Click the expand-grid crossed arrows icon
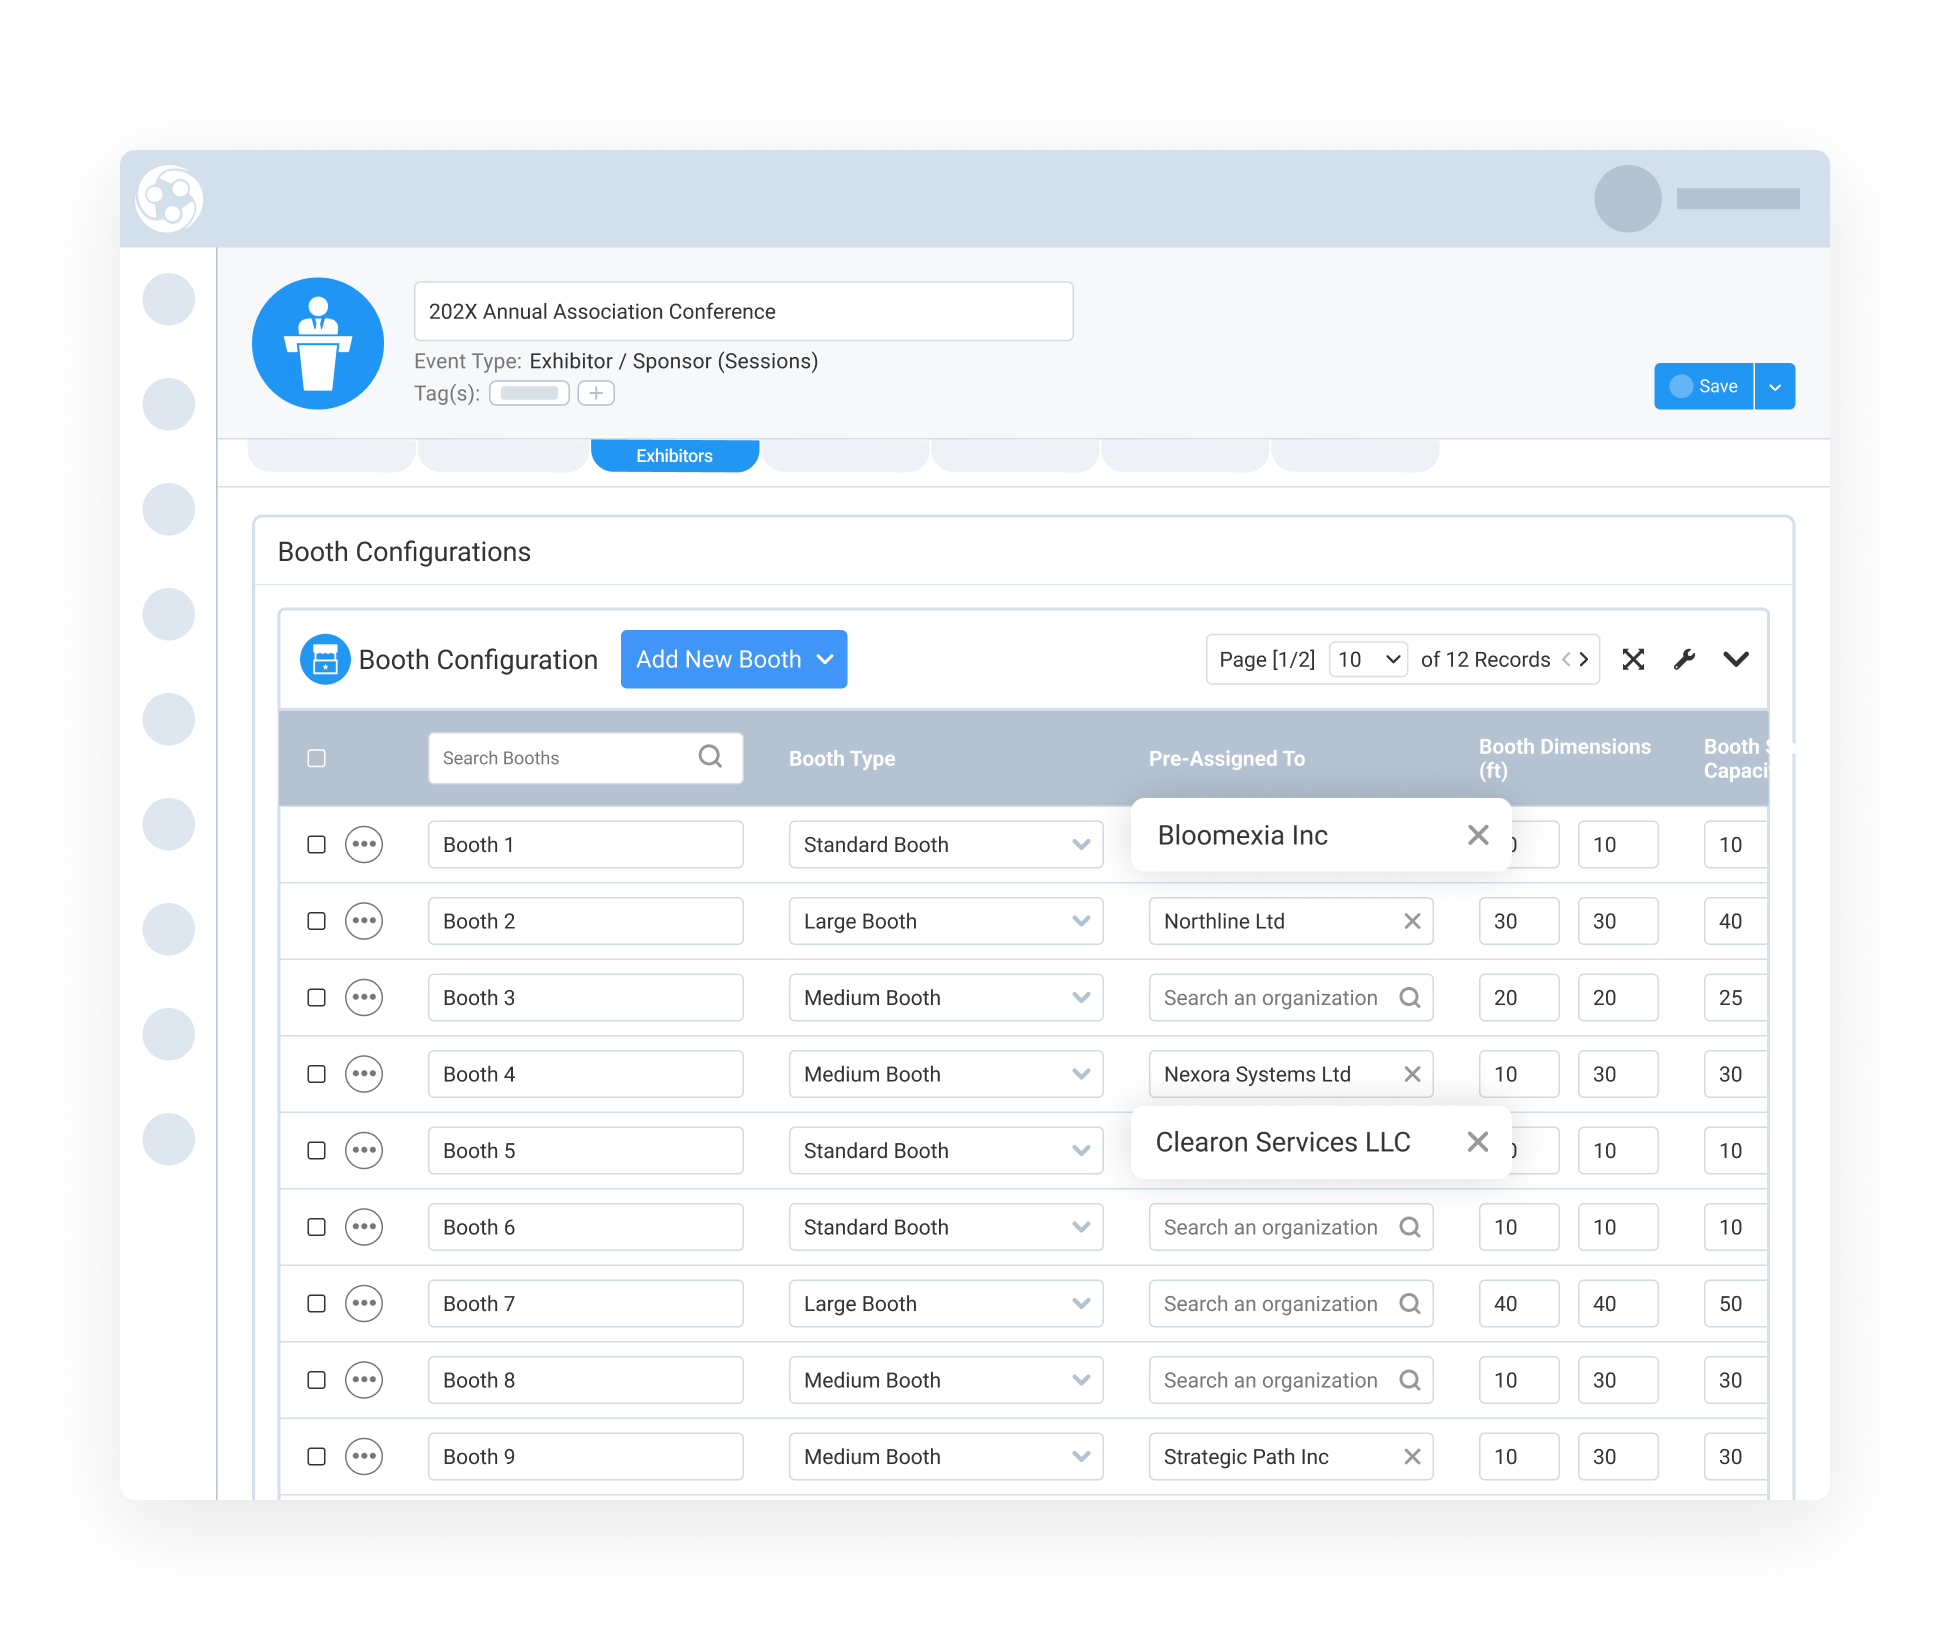The height and width of the screenshot is (1650, 1950). 1633,659
